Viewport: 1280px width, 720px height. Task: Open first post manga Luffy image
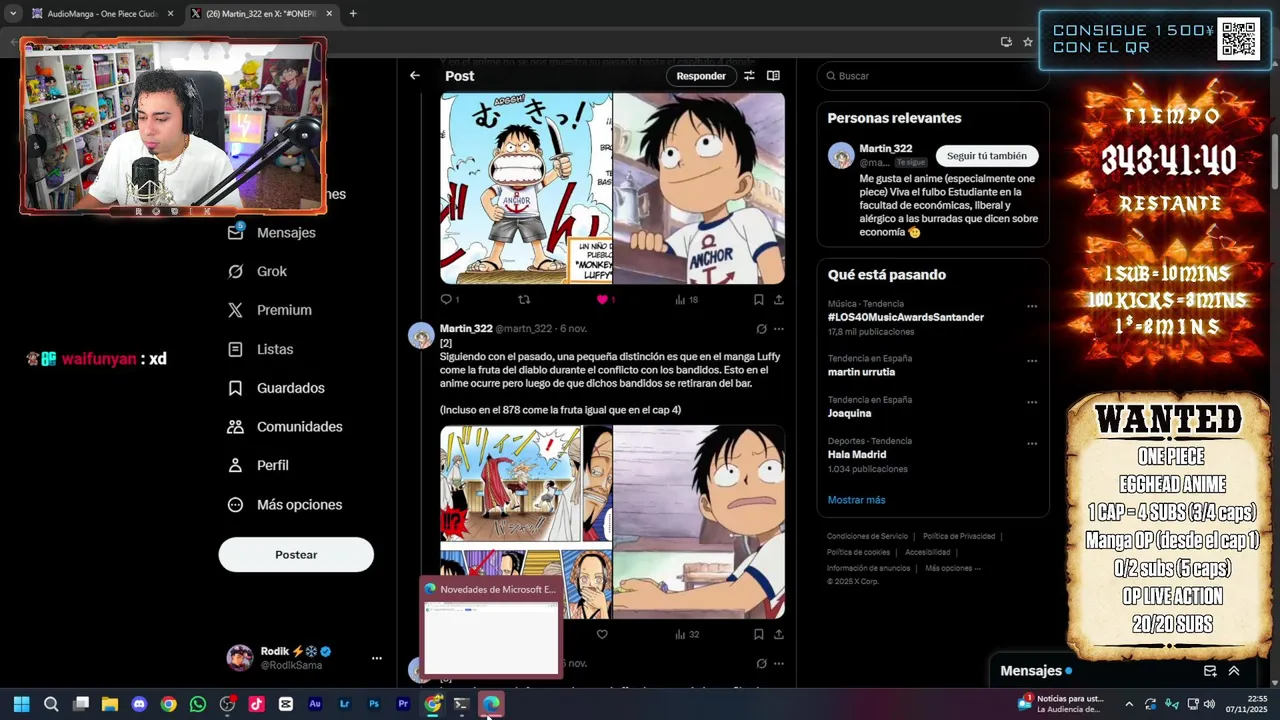click(x=526, y=189)
